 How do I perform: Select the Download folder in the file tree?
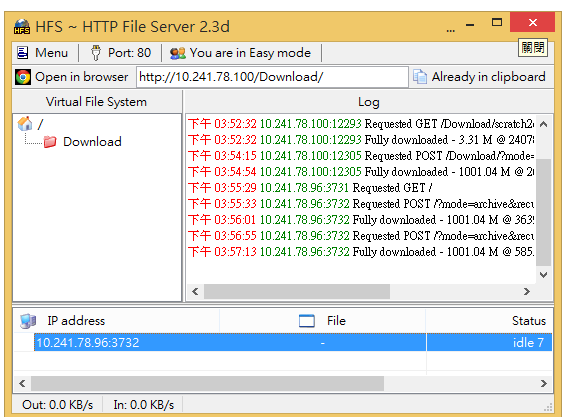click(x=92, y=142)
